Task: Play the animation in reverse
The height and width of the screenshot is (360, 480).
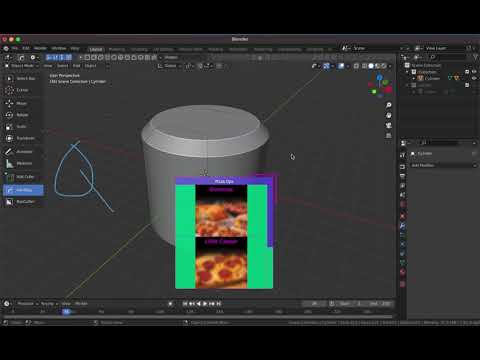Action: tap(199, 304)
